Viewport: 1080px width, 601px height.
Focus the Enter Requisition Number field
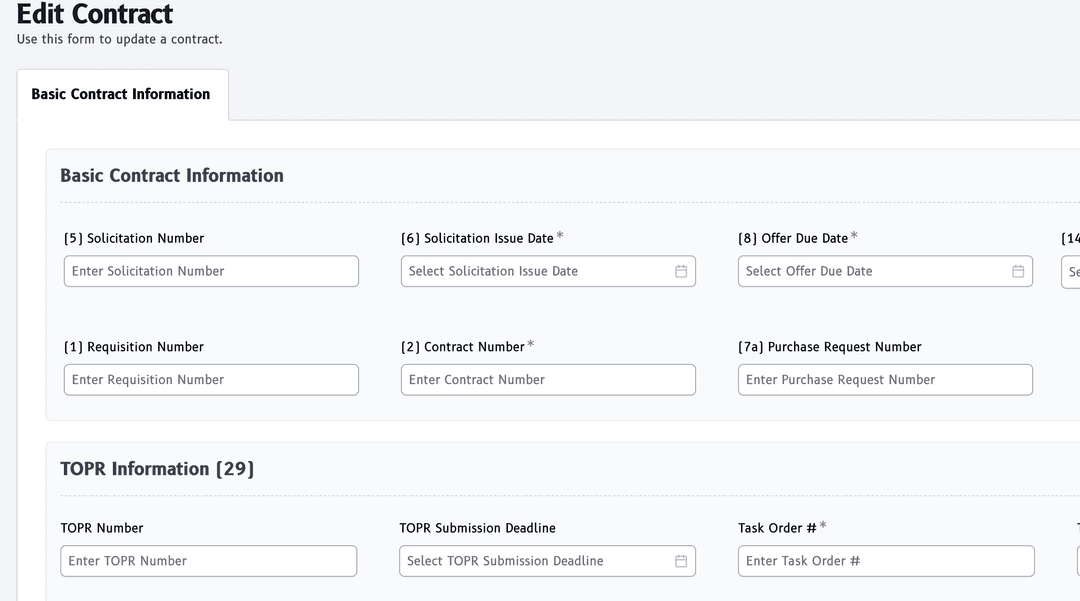tap(210, 380)
